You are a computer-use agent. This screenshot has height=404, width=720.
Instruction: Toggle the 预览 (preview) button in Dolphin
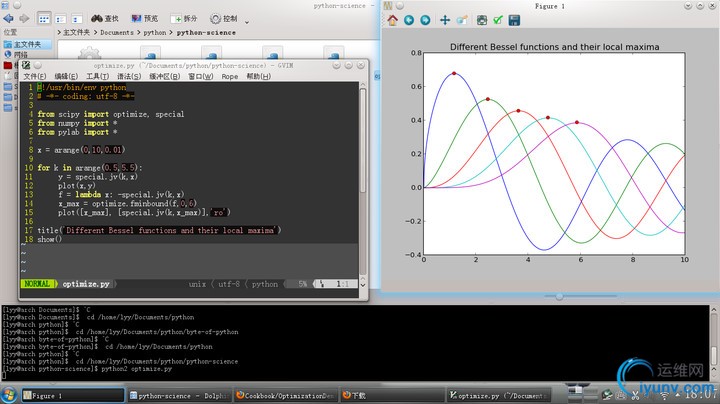[x=145, y=18]
